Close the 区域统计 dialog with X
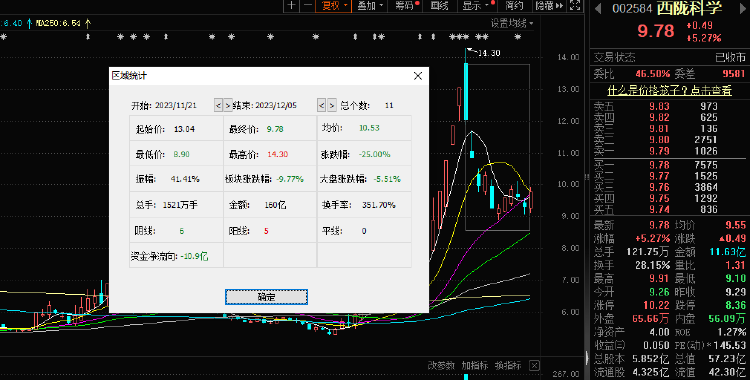The height and width of the screenshot is (380, 750). [x=418, y=76]
